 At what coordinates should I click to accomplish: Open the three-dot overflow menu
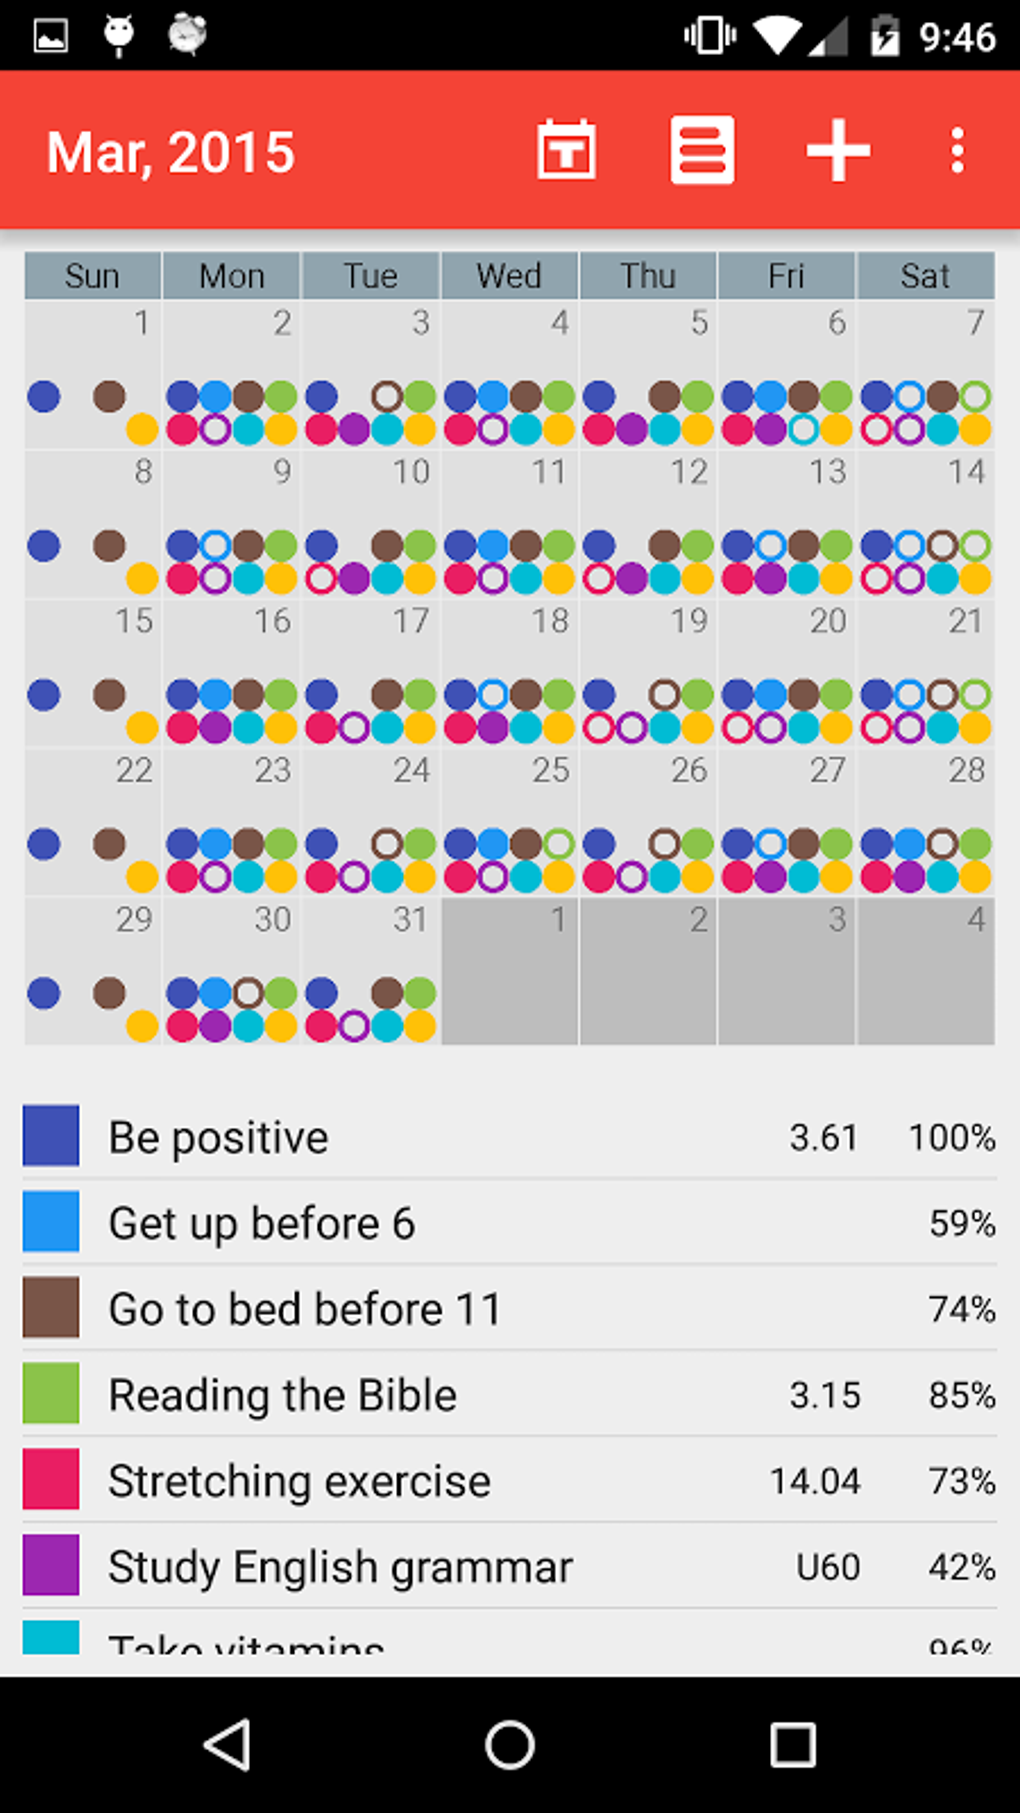(957, 151)
